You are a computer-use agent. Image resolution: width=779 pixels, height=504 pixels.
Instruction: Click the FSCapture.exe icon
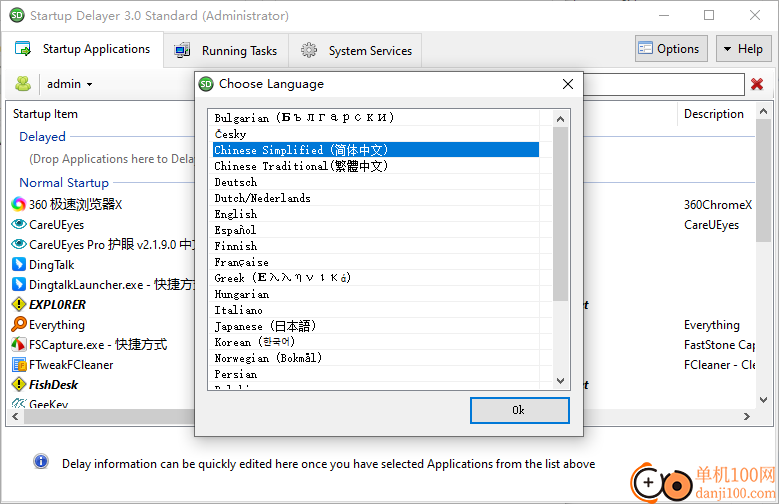tap(18, 344)
